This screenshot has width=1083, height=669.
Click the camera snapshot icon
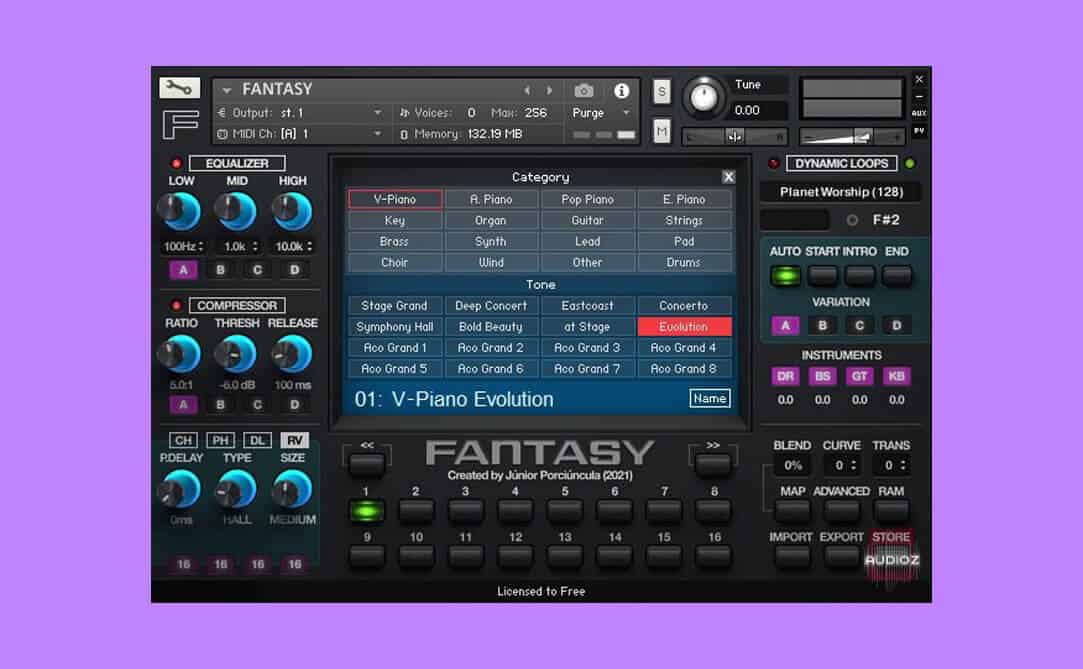click(584, 90)
